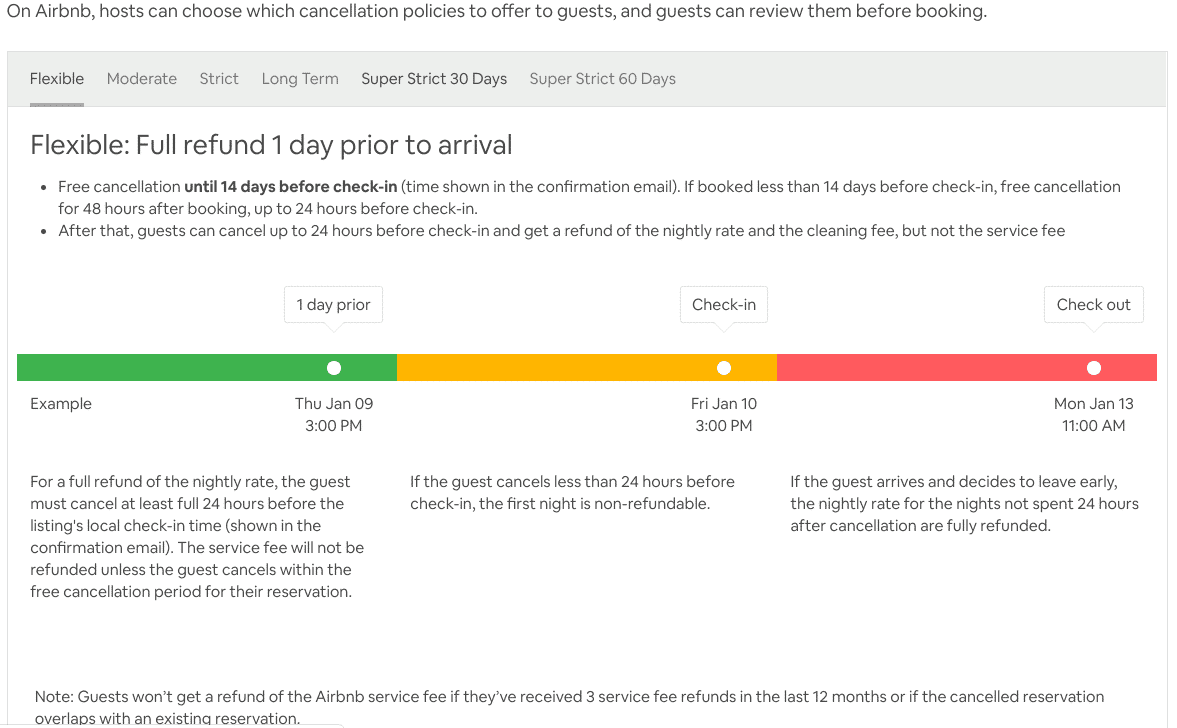1177x728 pixels.
Task: View the Super Strict 60 Days policy
Action: point(602,78)
